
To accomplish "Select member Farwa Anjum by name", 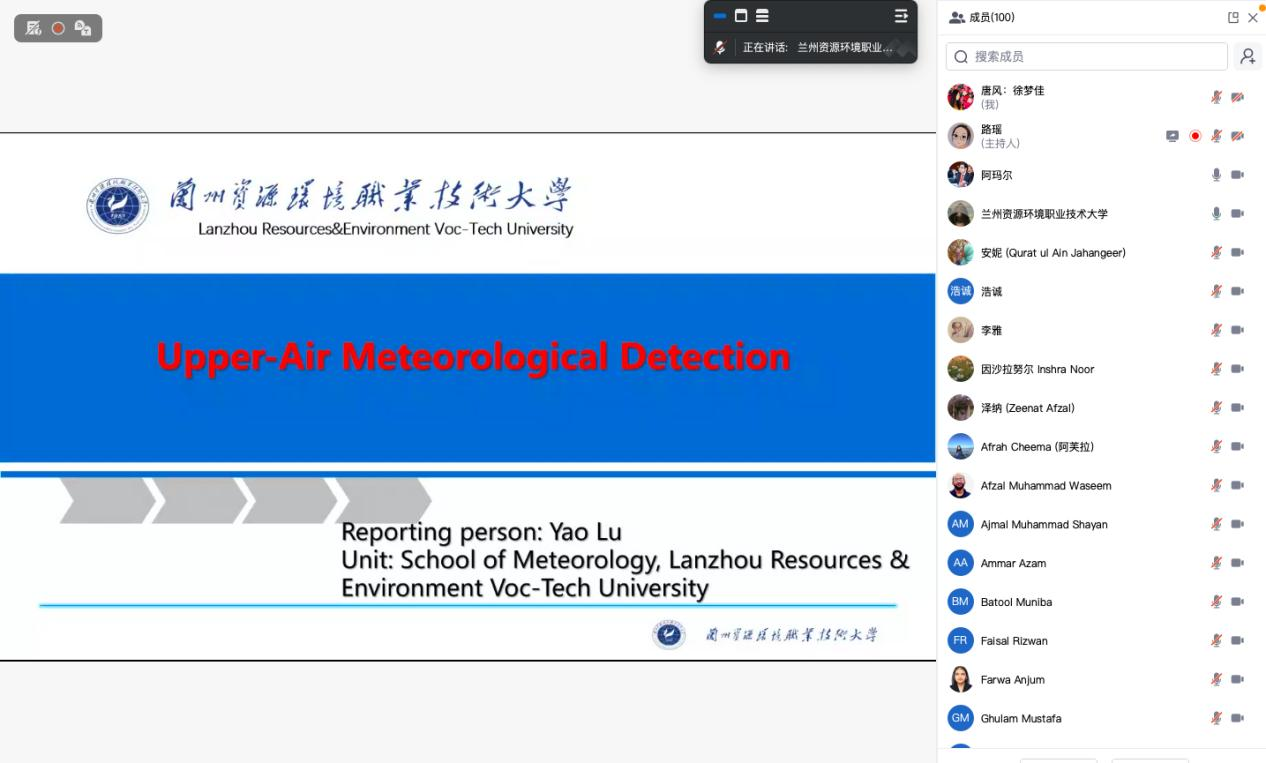I will tap(1012, 679).
